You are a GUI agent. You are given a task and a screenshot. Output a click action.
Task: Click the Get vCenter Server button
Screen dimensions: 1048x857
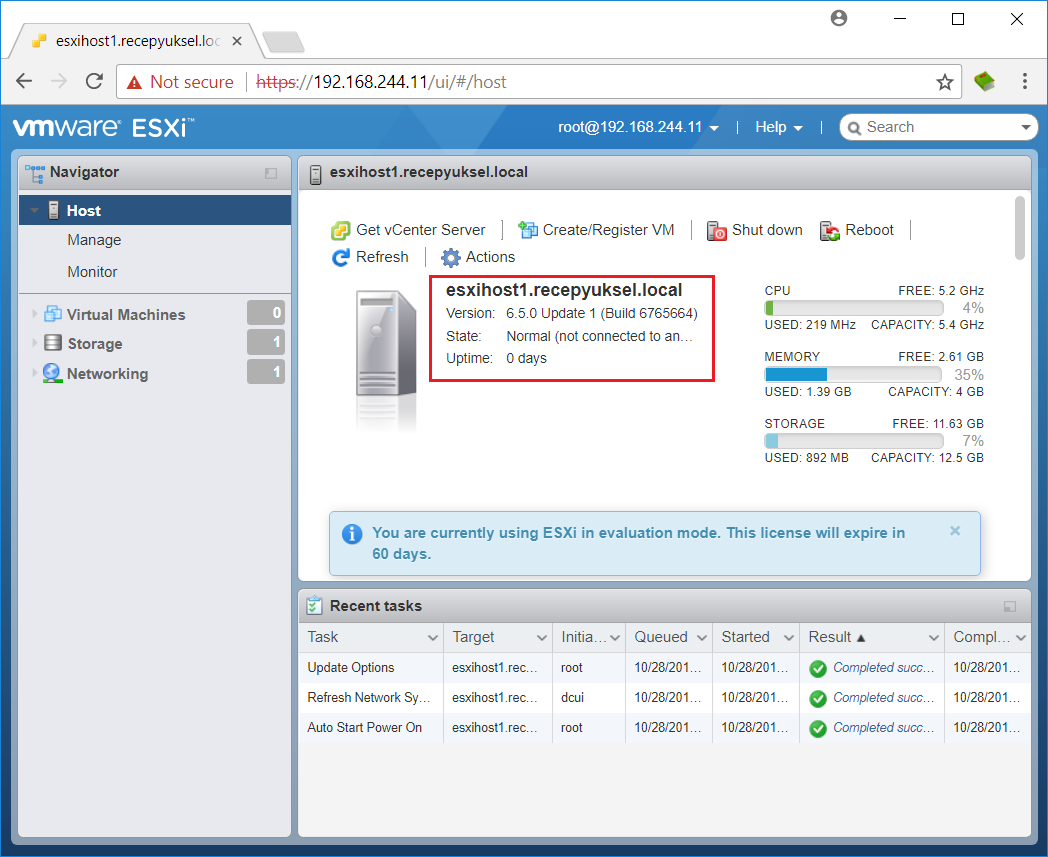tap(408, 231)
